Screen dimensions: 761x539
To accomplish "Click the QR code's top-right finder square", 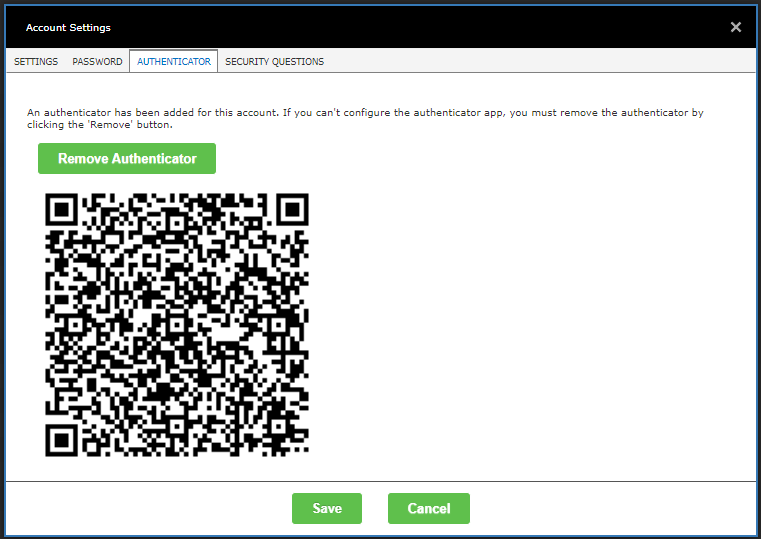I will tap(292, 209).
